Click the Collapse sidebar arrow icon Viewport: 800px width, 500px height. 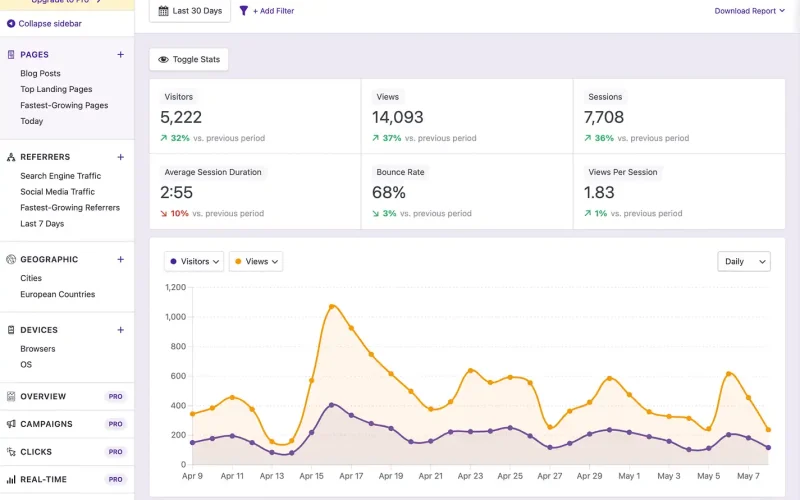pyautogui.click(x=11, y=23)
